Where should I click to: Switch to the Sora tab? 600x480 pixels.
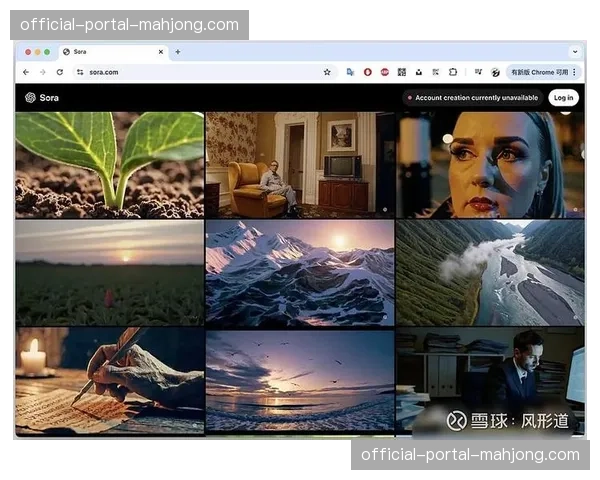[x=105, y=51]
